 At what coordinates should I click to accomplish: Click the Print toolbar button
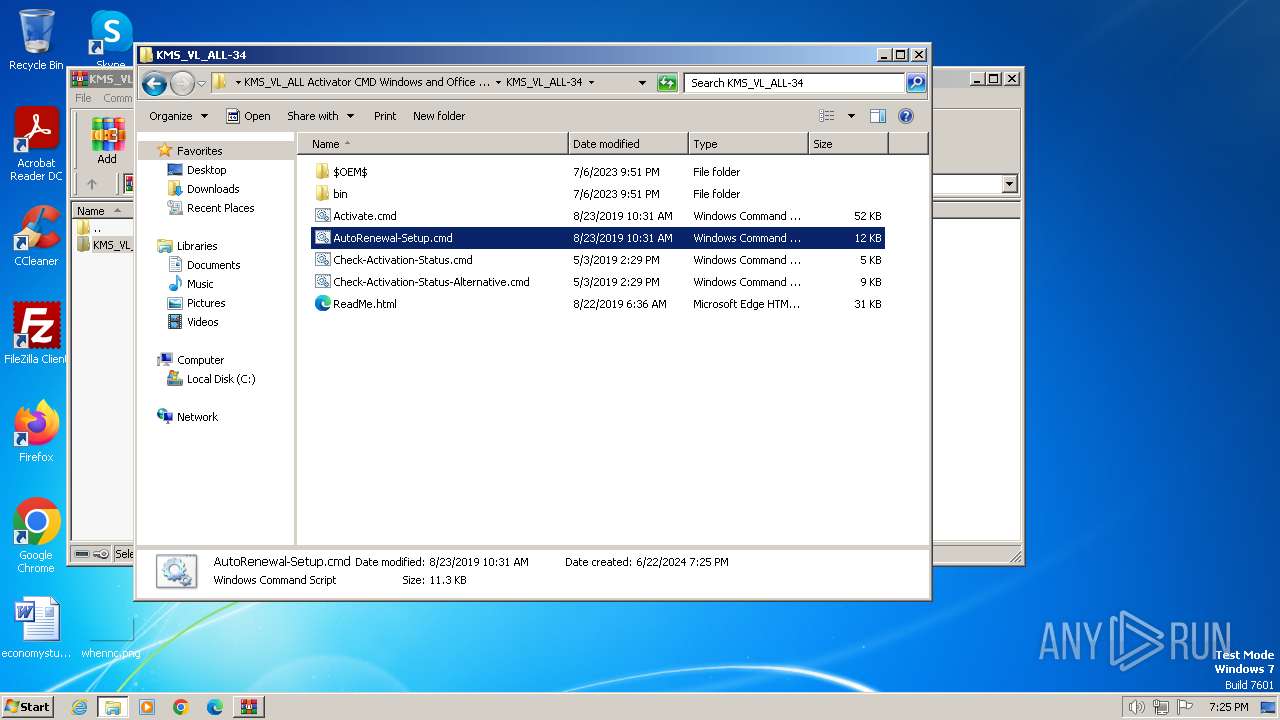385,116
